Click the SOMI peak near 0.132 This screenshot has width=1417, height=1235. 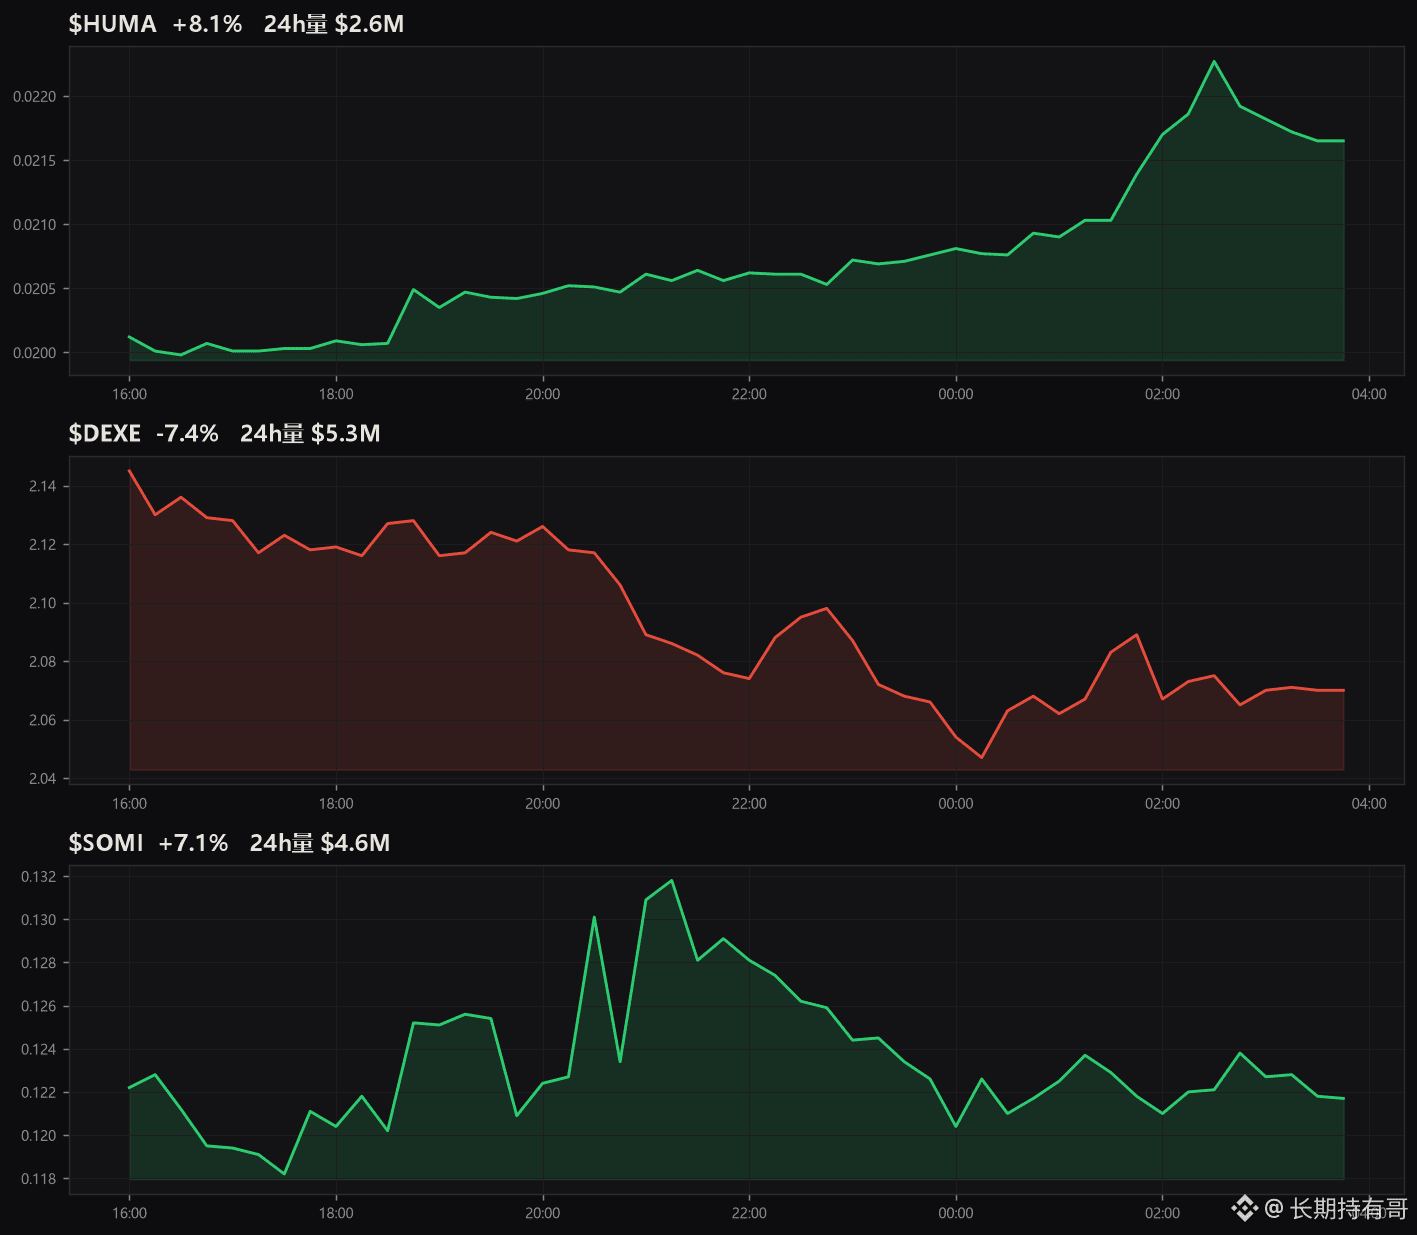coord(672,880)
